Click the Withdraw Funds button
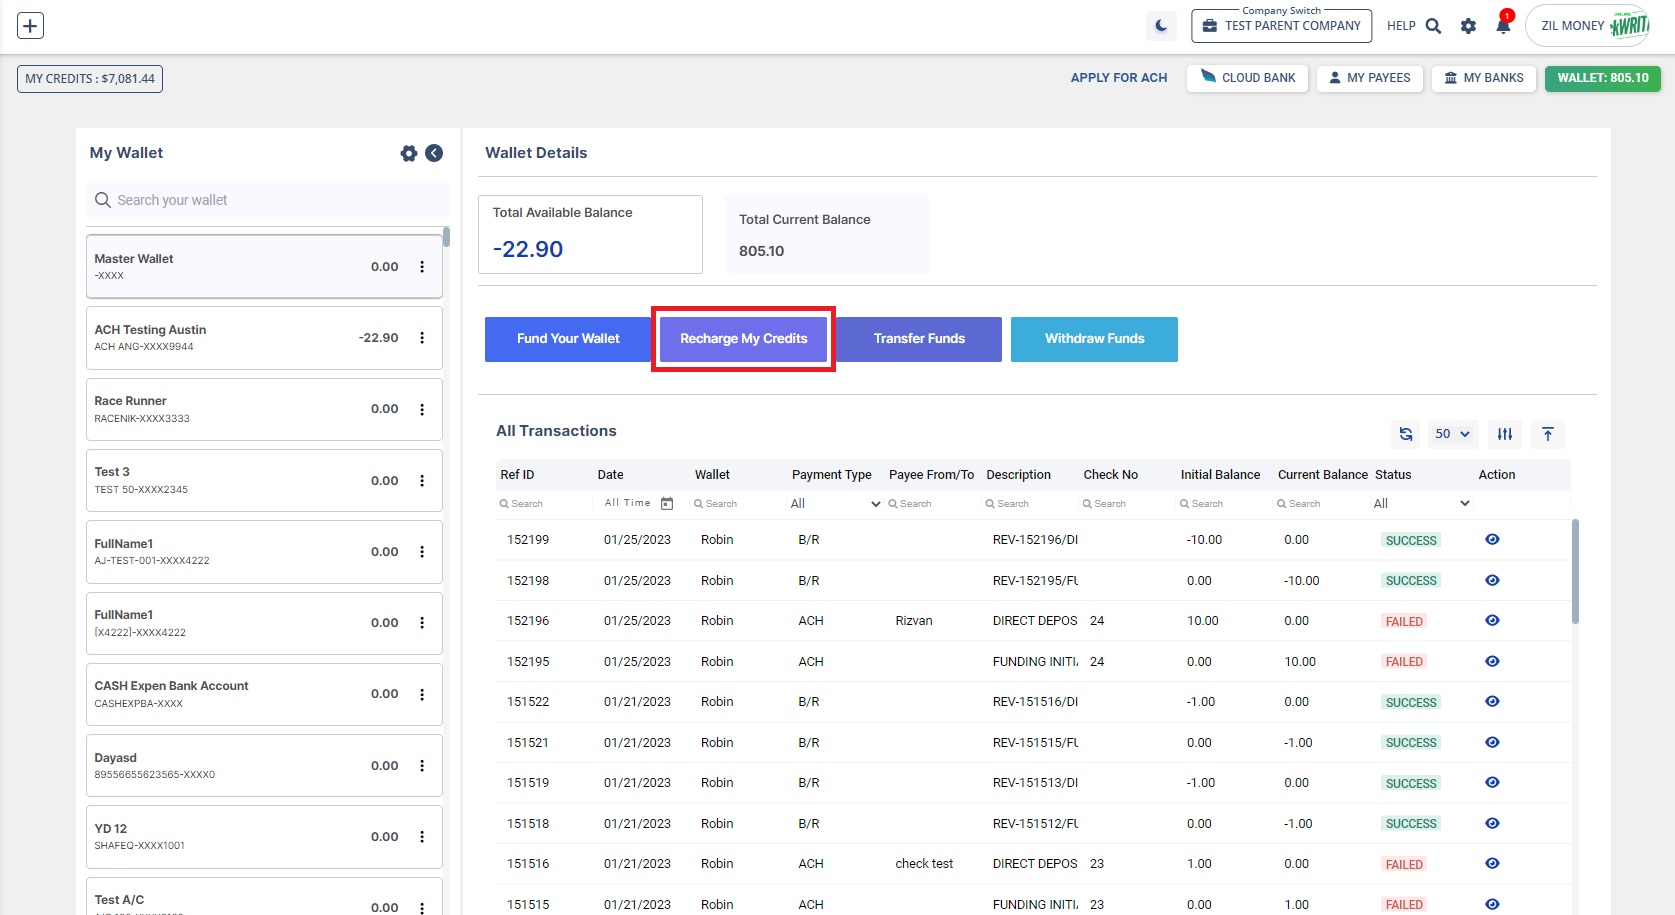 pos(1094,339)
